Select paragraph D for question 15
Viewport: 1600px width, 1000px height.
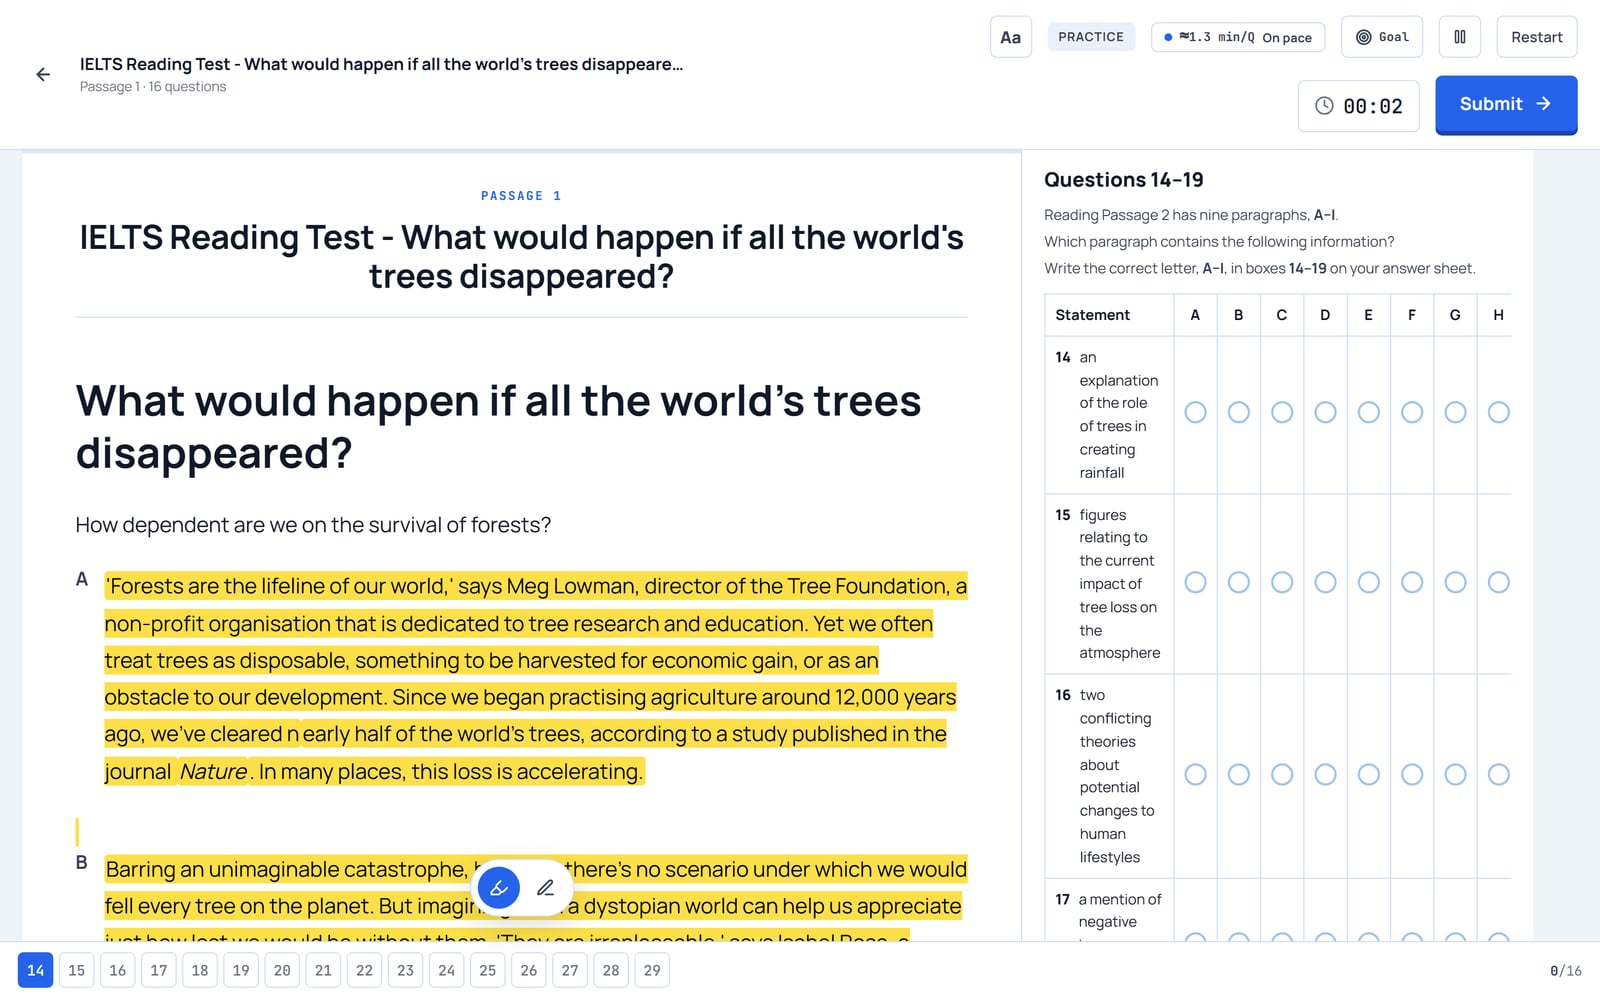pos(1325,582)
